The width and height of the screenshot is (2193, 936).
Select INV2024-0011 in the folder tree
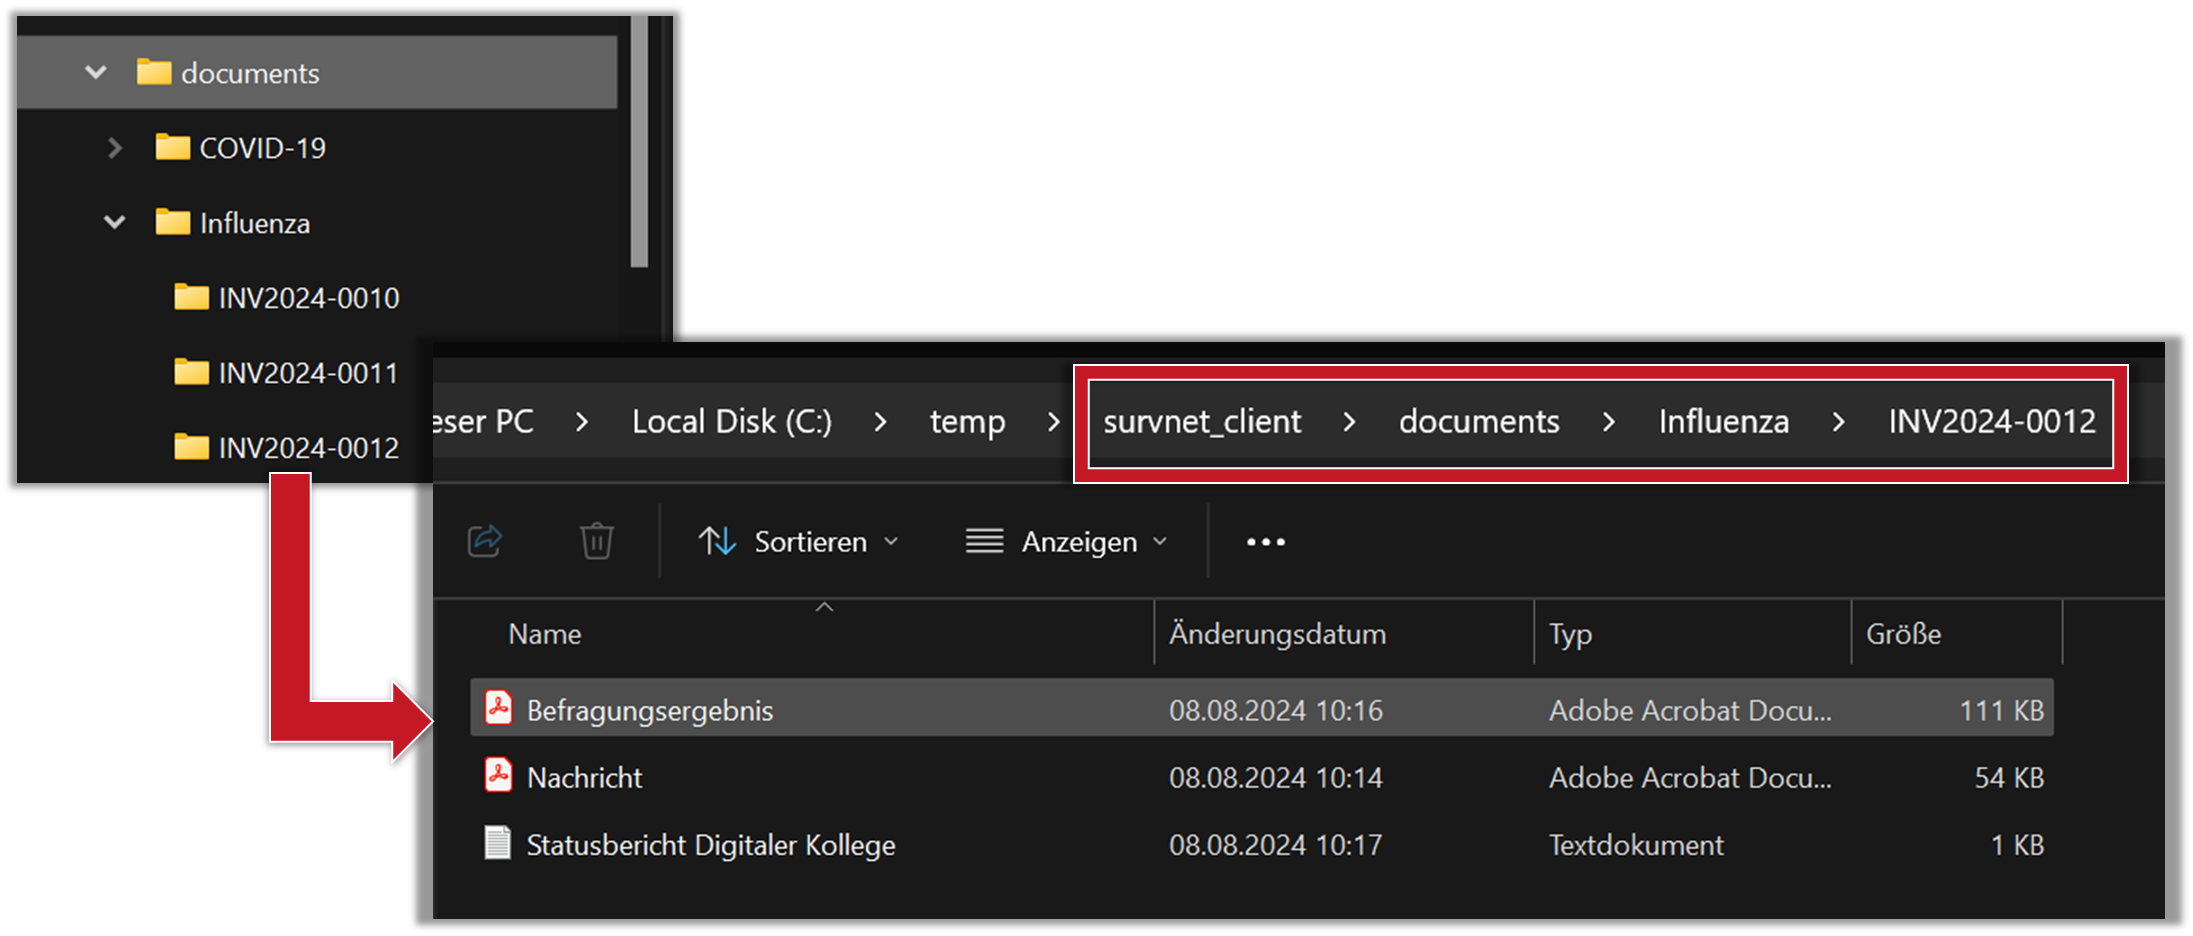pyautogui.click(x=308, y=373)
